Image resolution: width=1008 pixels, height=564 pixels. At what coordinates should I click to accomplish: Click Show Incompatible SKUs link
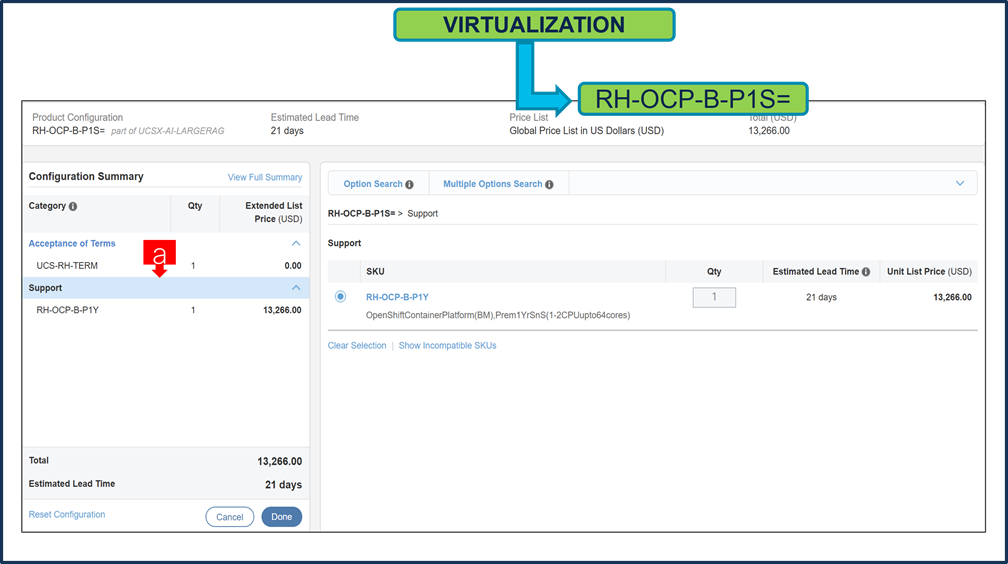tap(447, 345)
